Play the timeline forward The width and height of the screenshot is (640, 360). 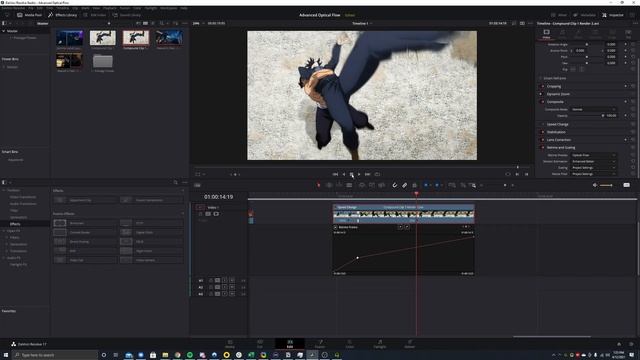(x=359, y=174)
